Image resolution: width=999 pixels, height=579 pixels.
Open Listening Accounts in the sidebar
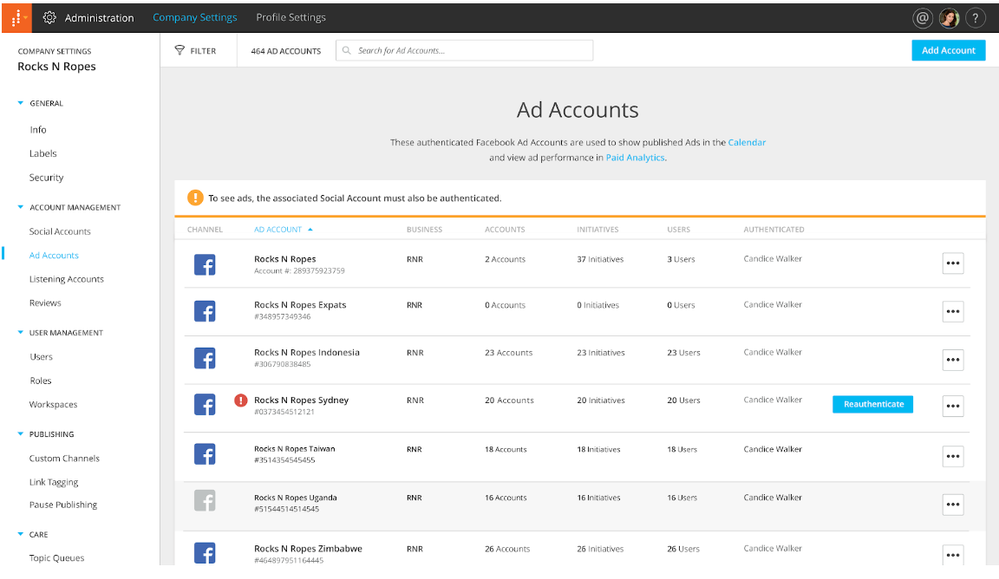coord(66,280)
